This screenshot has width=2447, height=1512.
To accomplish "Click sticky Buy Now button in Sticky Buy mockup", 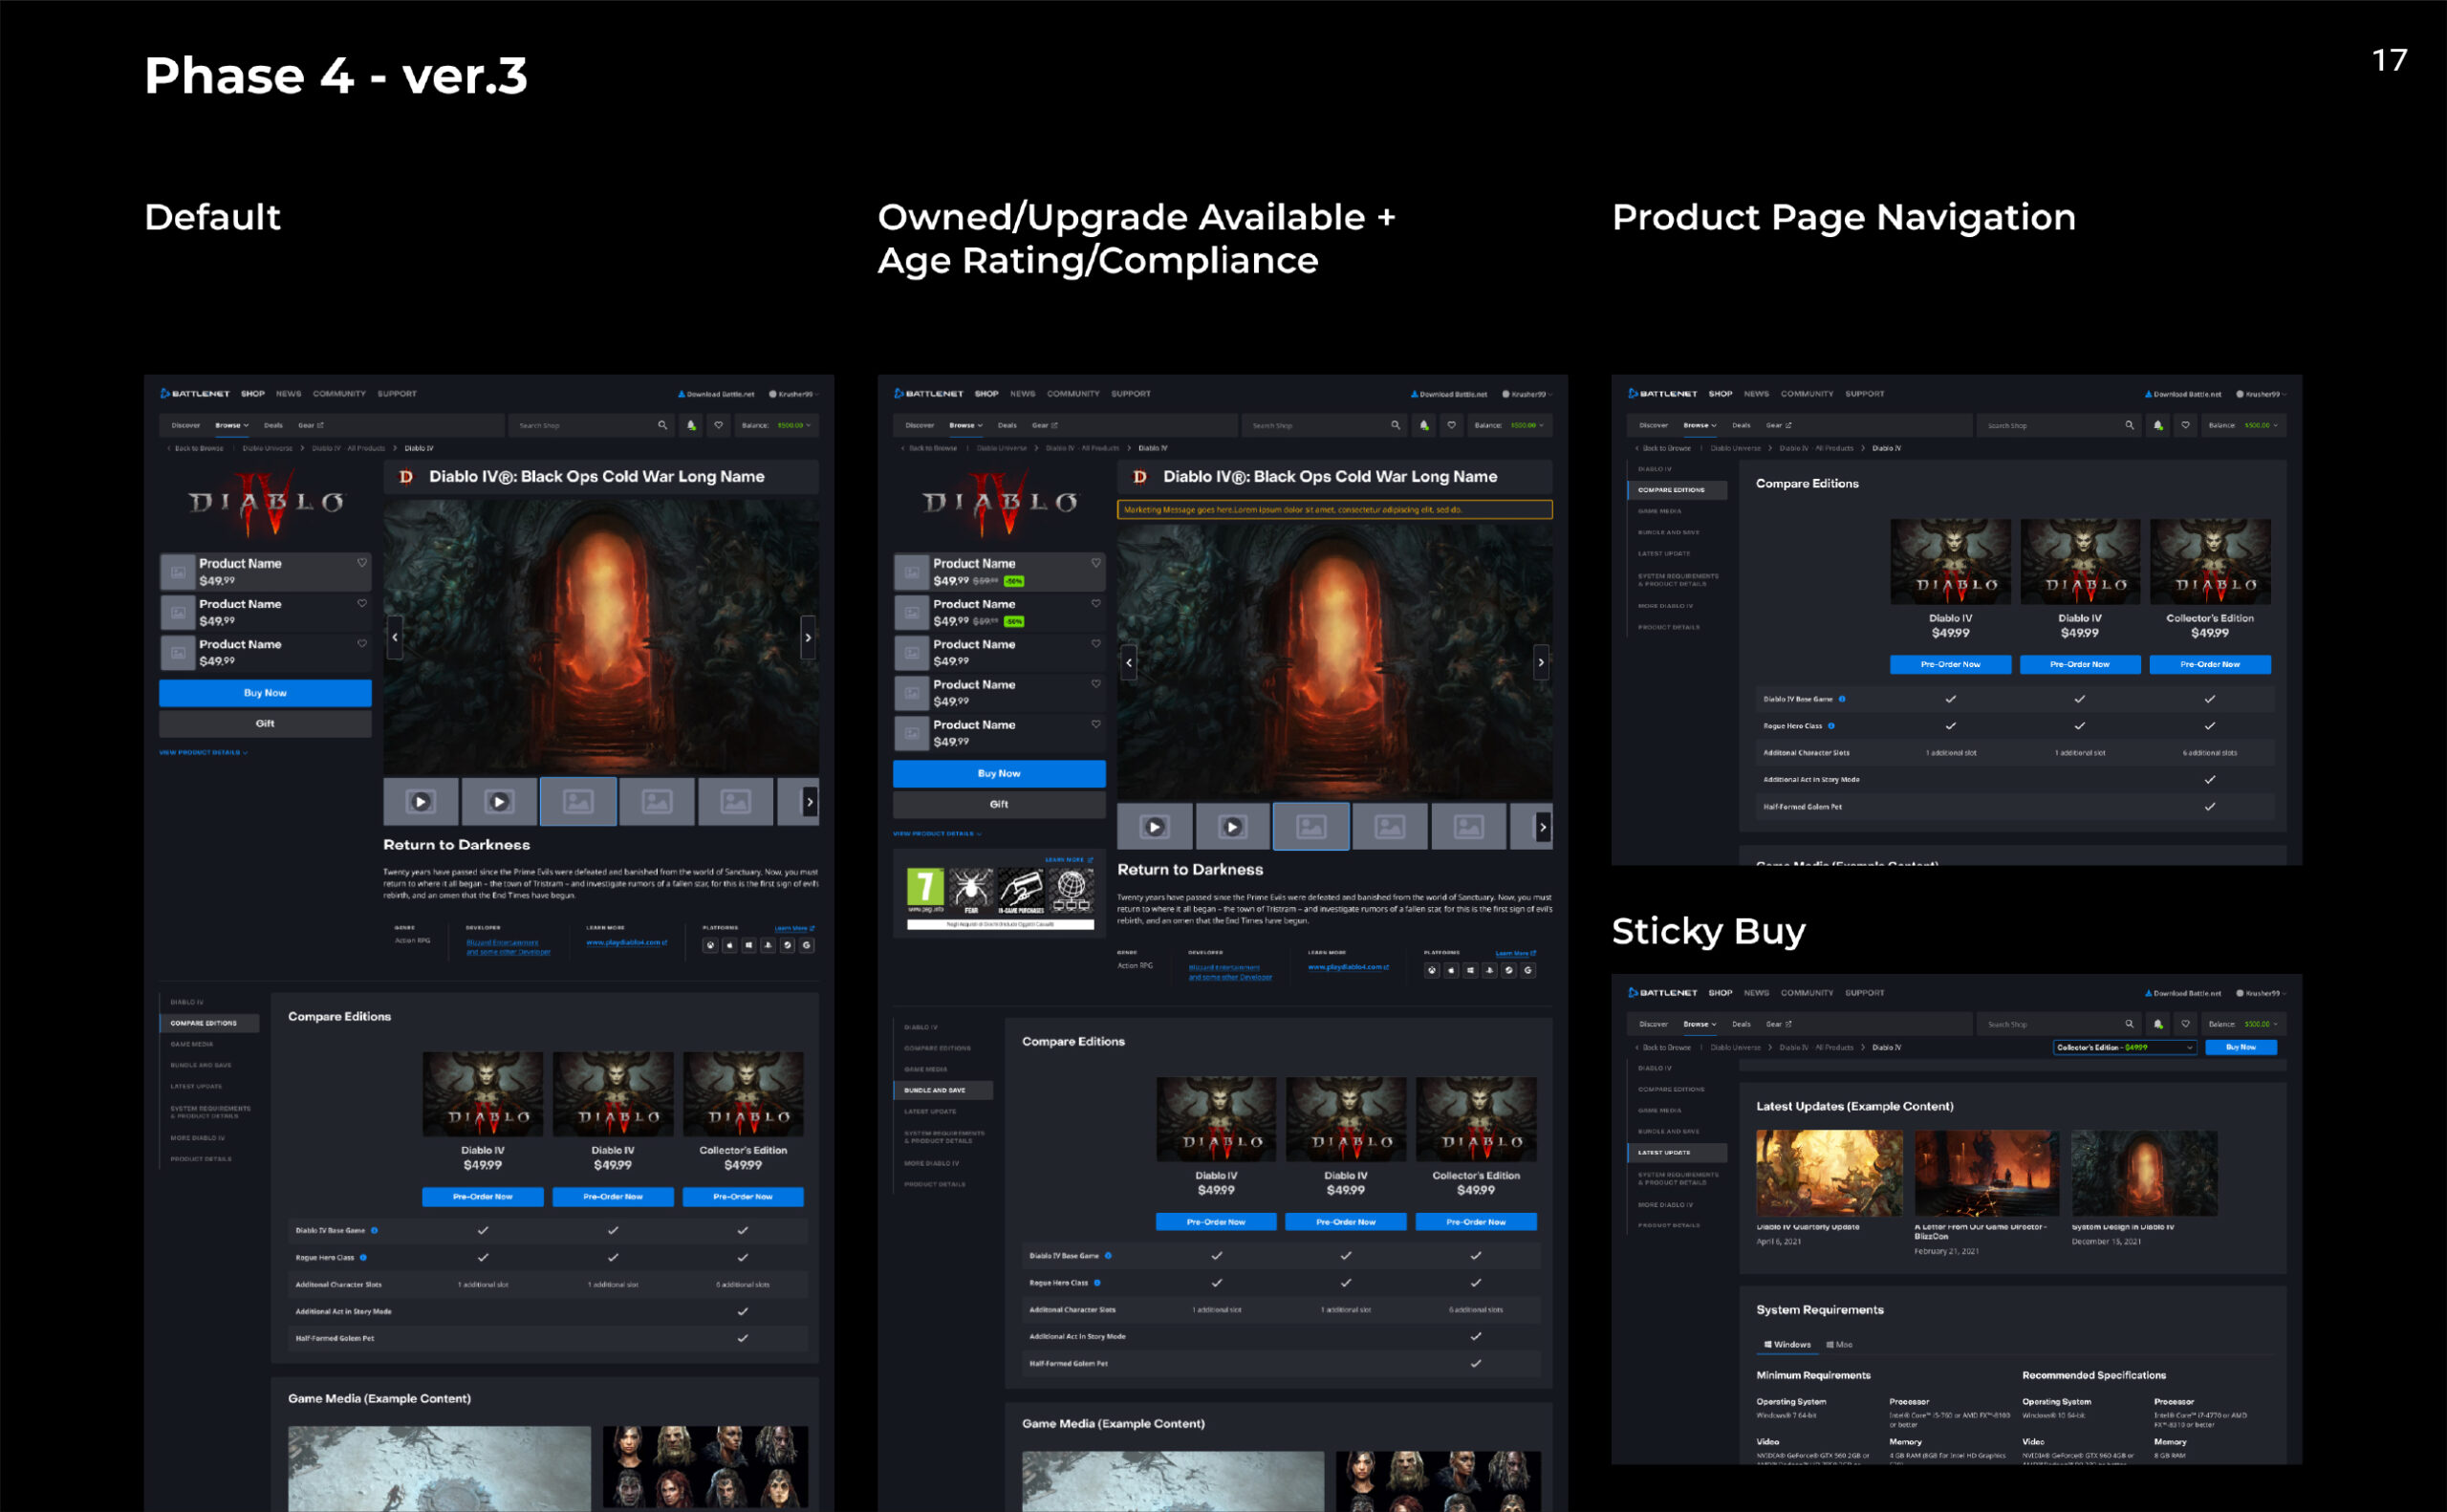I will pos(2241,1047).
